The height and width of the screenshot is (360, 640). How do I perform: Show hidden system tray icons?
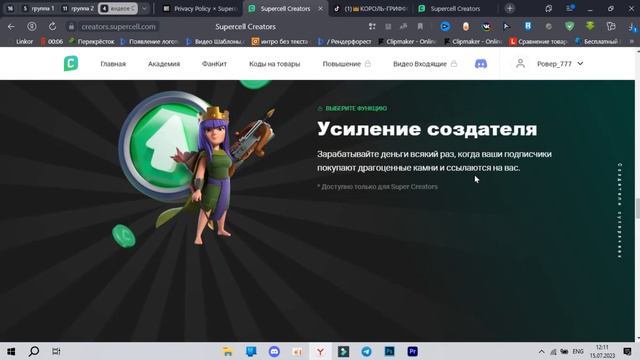(541, 351)
